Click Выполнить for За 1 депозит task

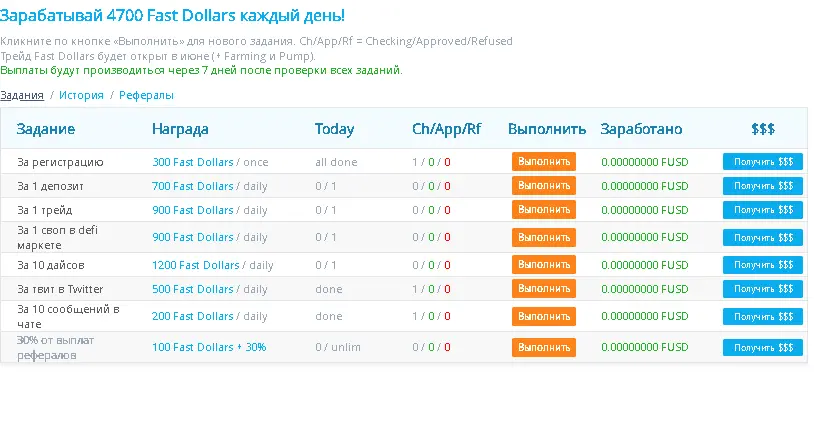click(x=544, y=185)
